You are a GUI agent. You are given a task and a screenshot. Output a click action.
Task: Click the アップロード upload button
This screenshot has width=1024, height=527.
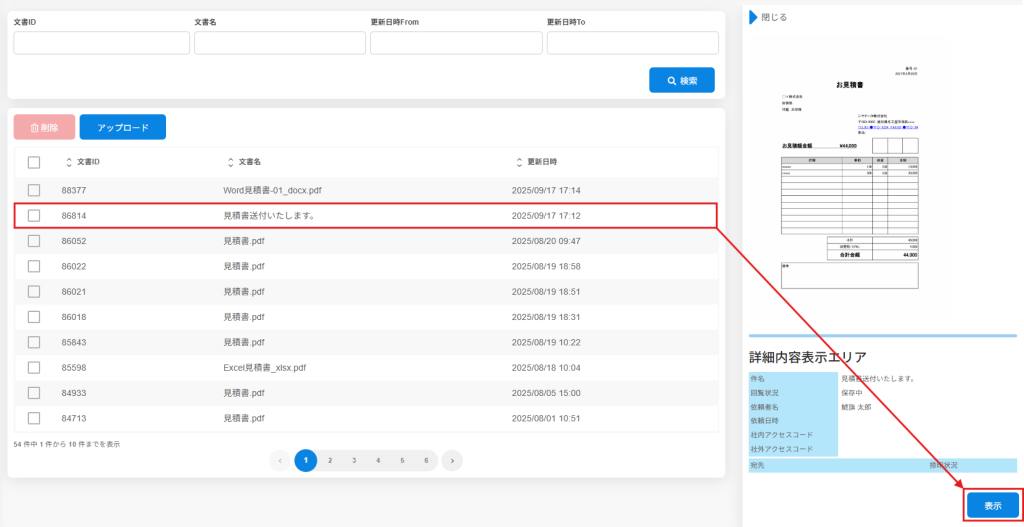(x=123, y=127)
